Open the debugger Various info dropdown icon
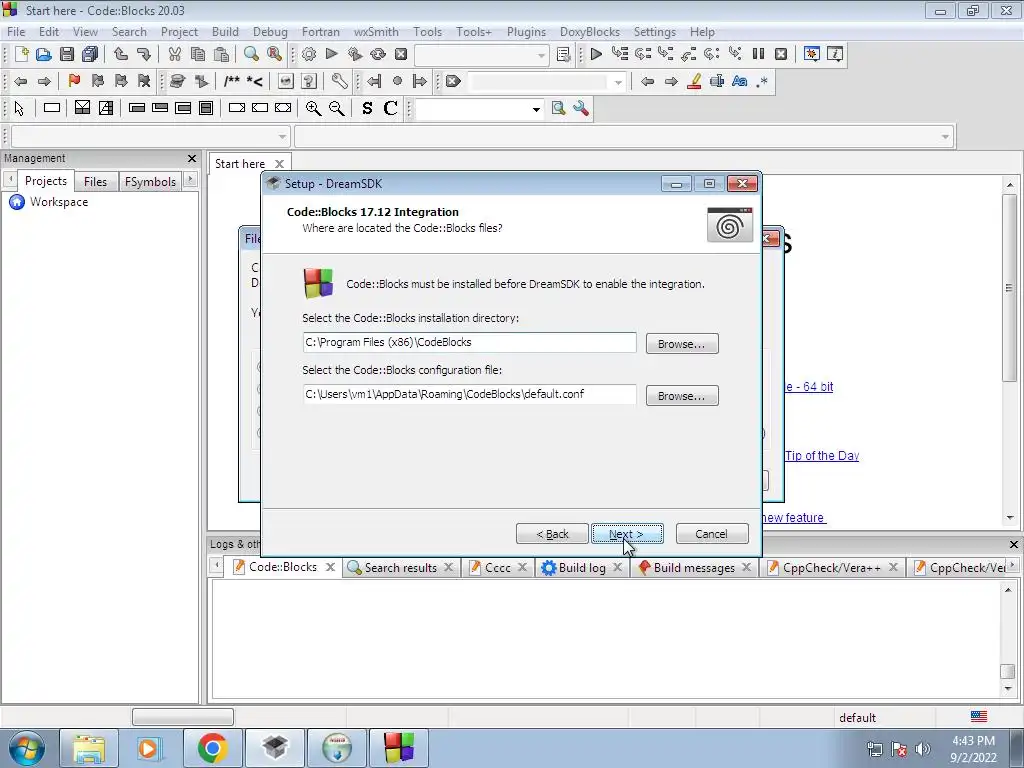Screen dimensions: 1024x768 (x=835, y=54)
